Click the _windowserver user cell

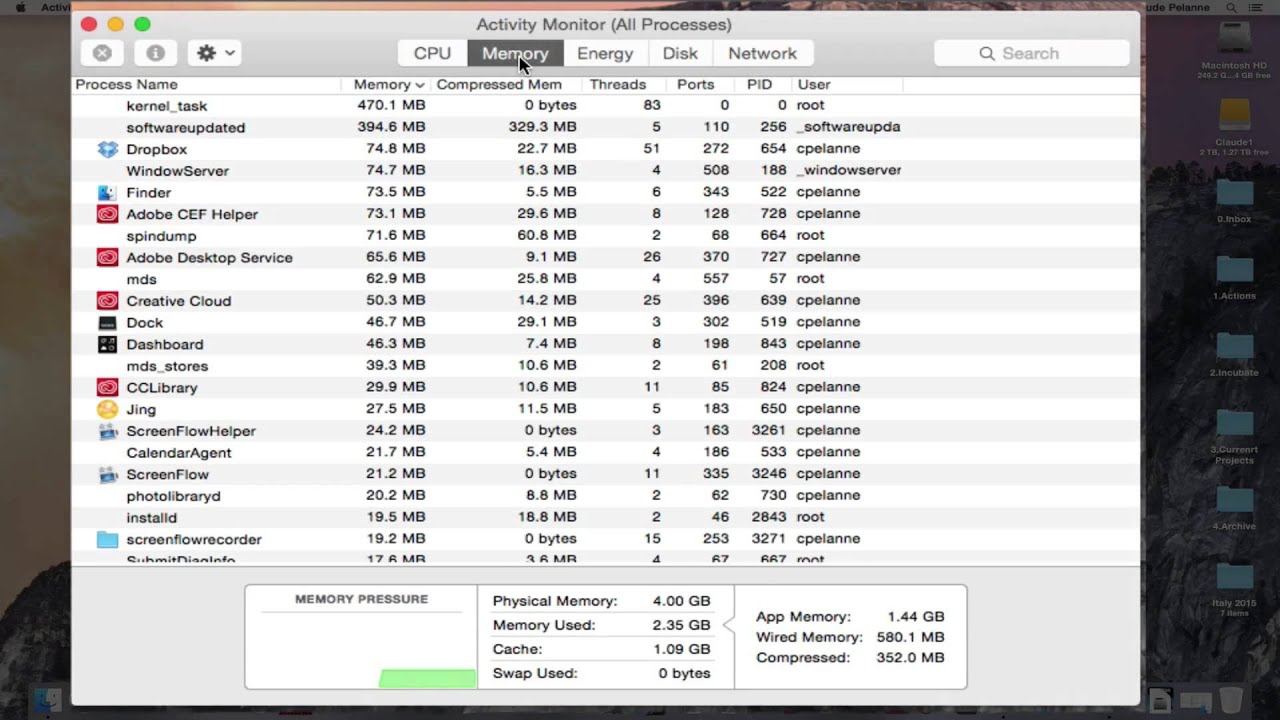click(x=848, y=170)
